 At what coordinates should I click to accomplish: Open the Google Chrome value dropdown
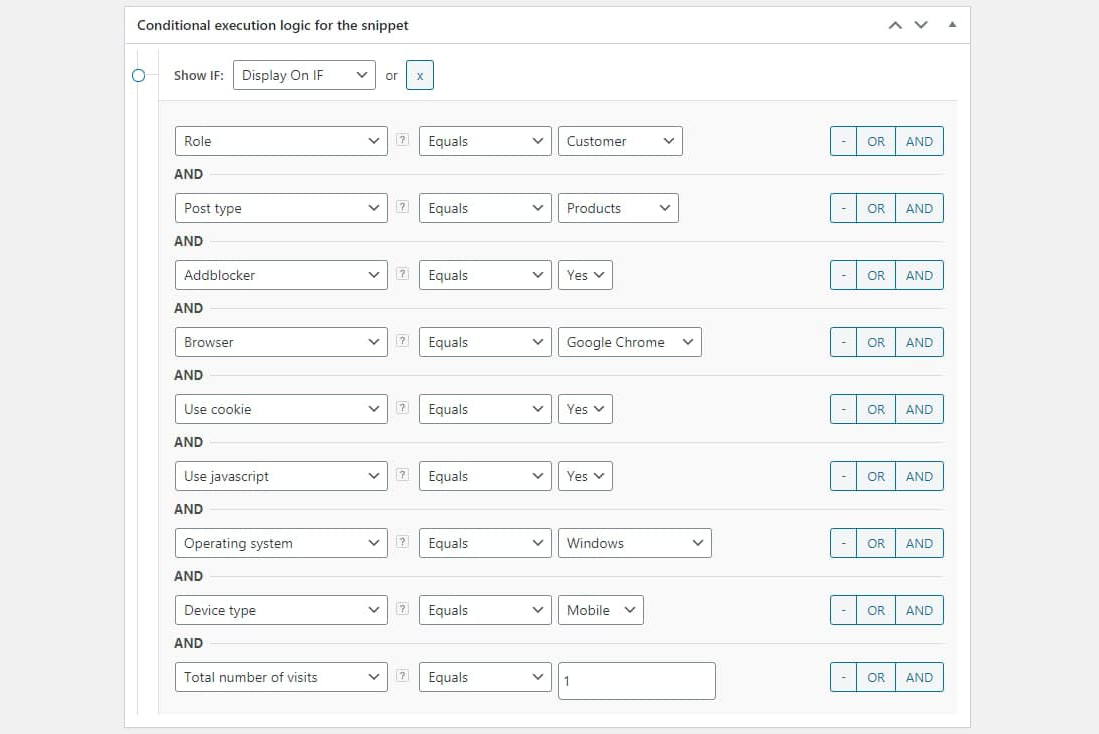[x=629, y=342]
